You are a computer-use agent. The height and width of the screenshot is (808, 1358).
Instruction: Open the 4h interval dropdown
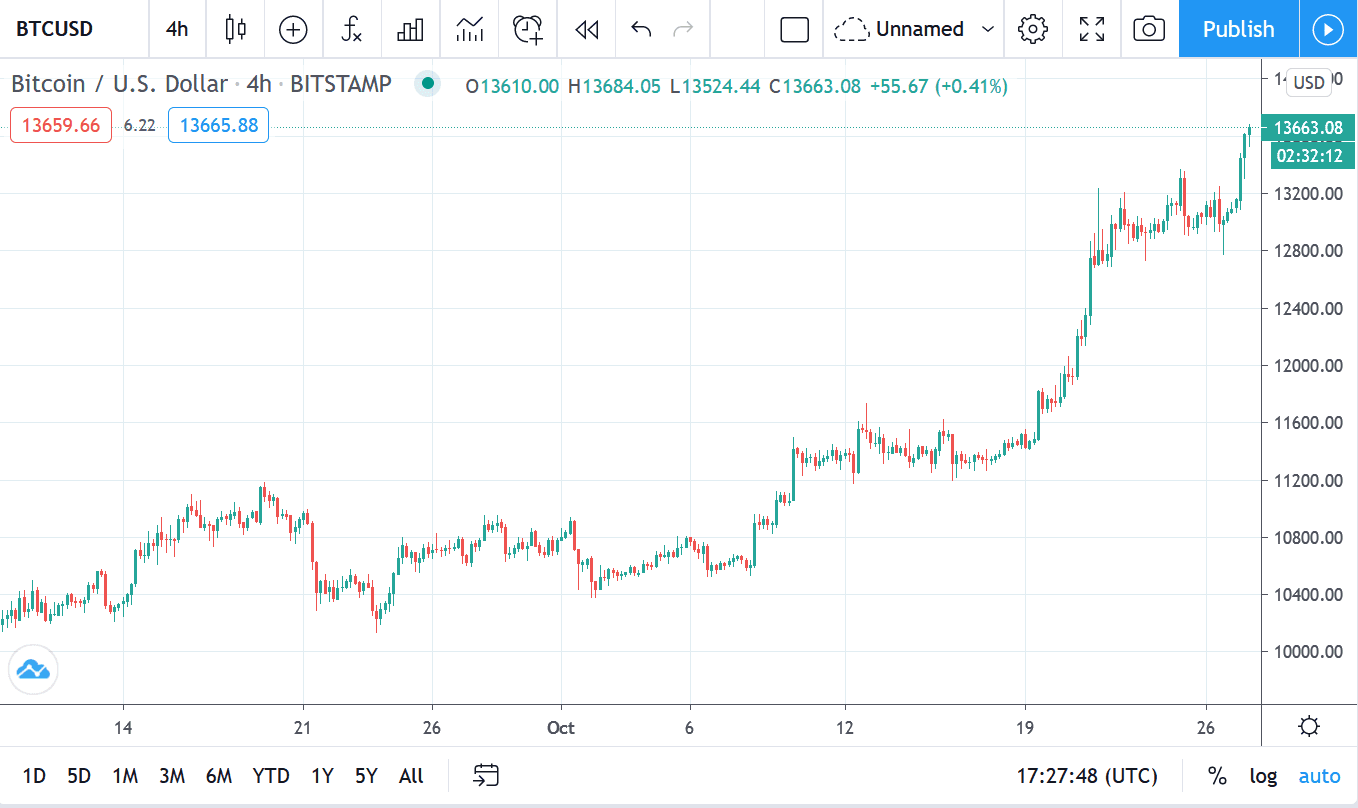pyautogui.click(x=177, y=29)
